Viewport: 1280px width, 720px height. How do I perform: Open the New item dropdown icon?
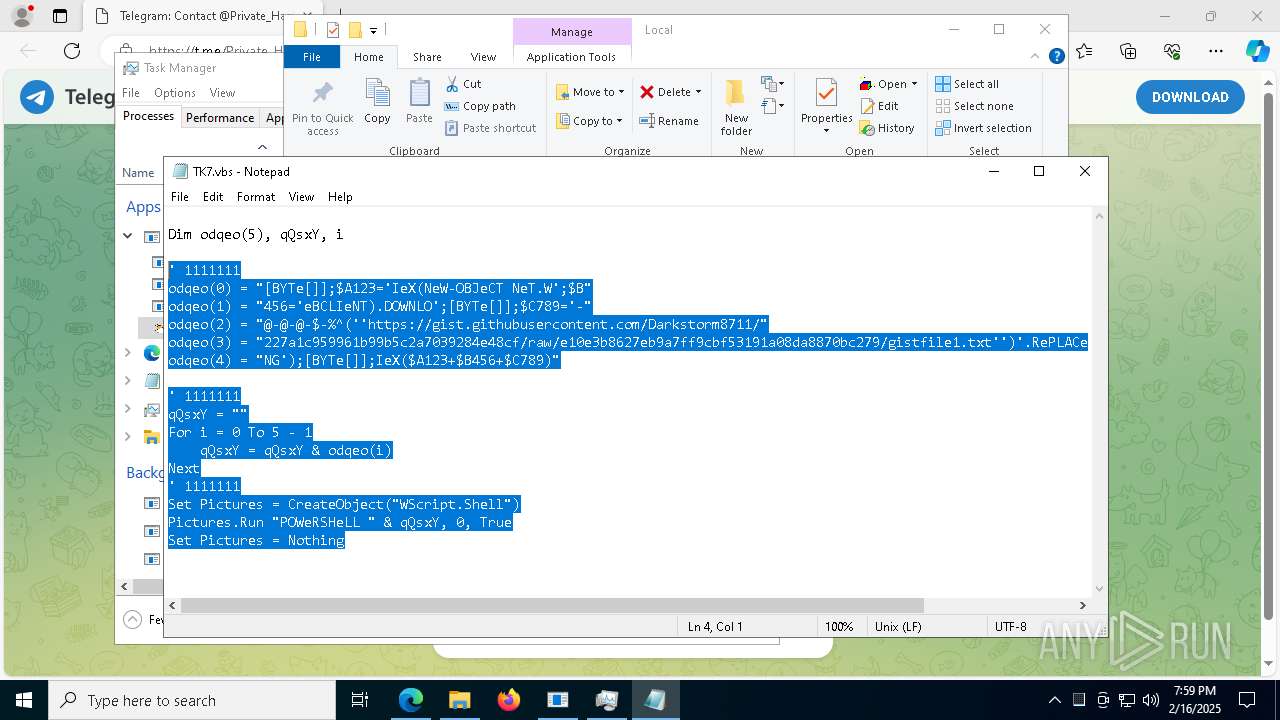click(x=772, y=83)
